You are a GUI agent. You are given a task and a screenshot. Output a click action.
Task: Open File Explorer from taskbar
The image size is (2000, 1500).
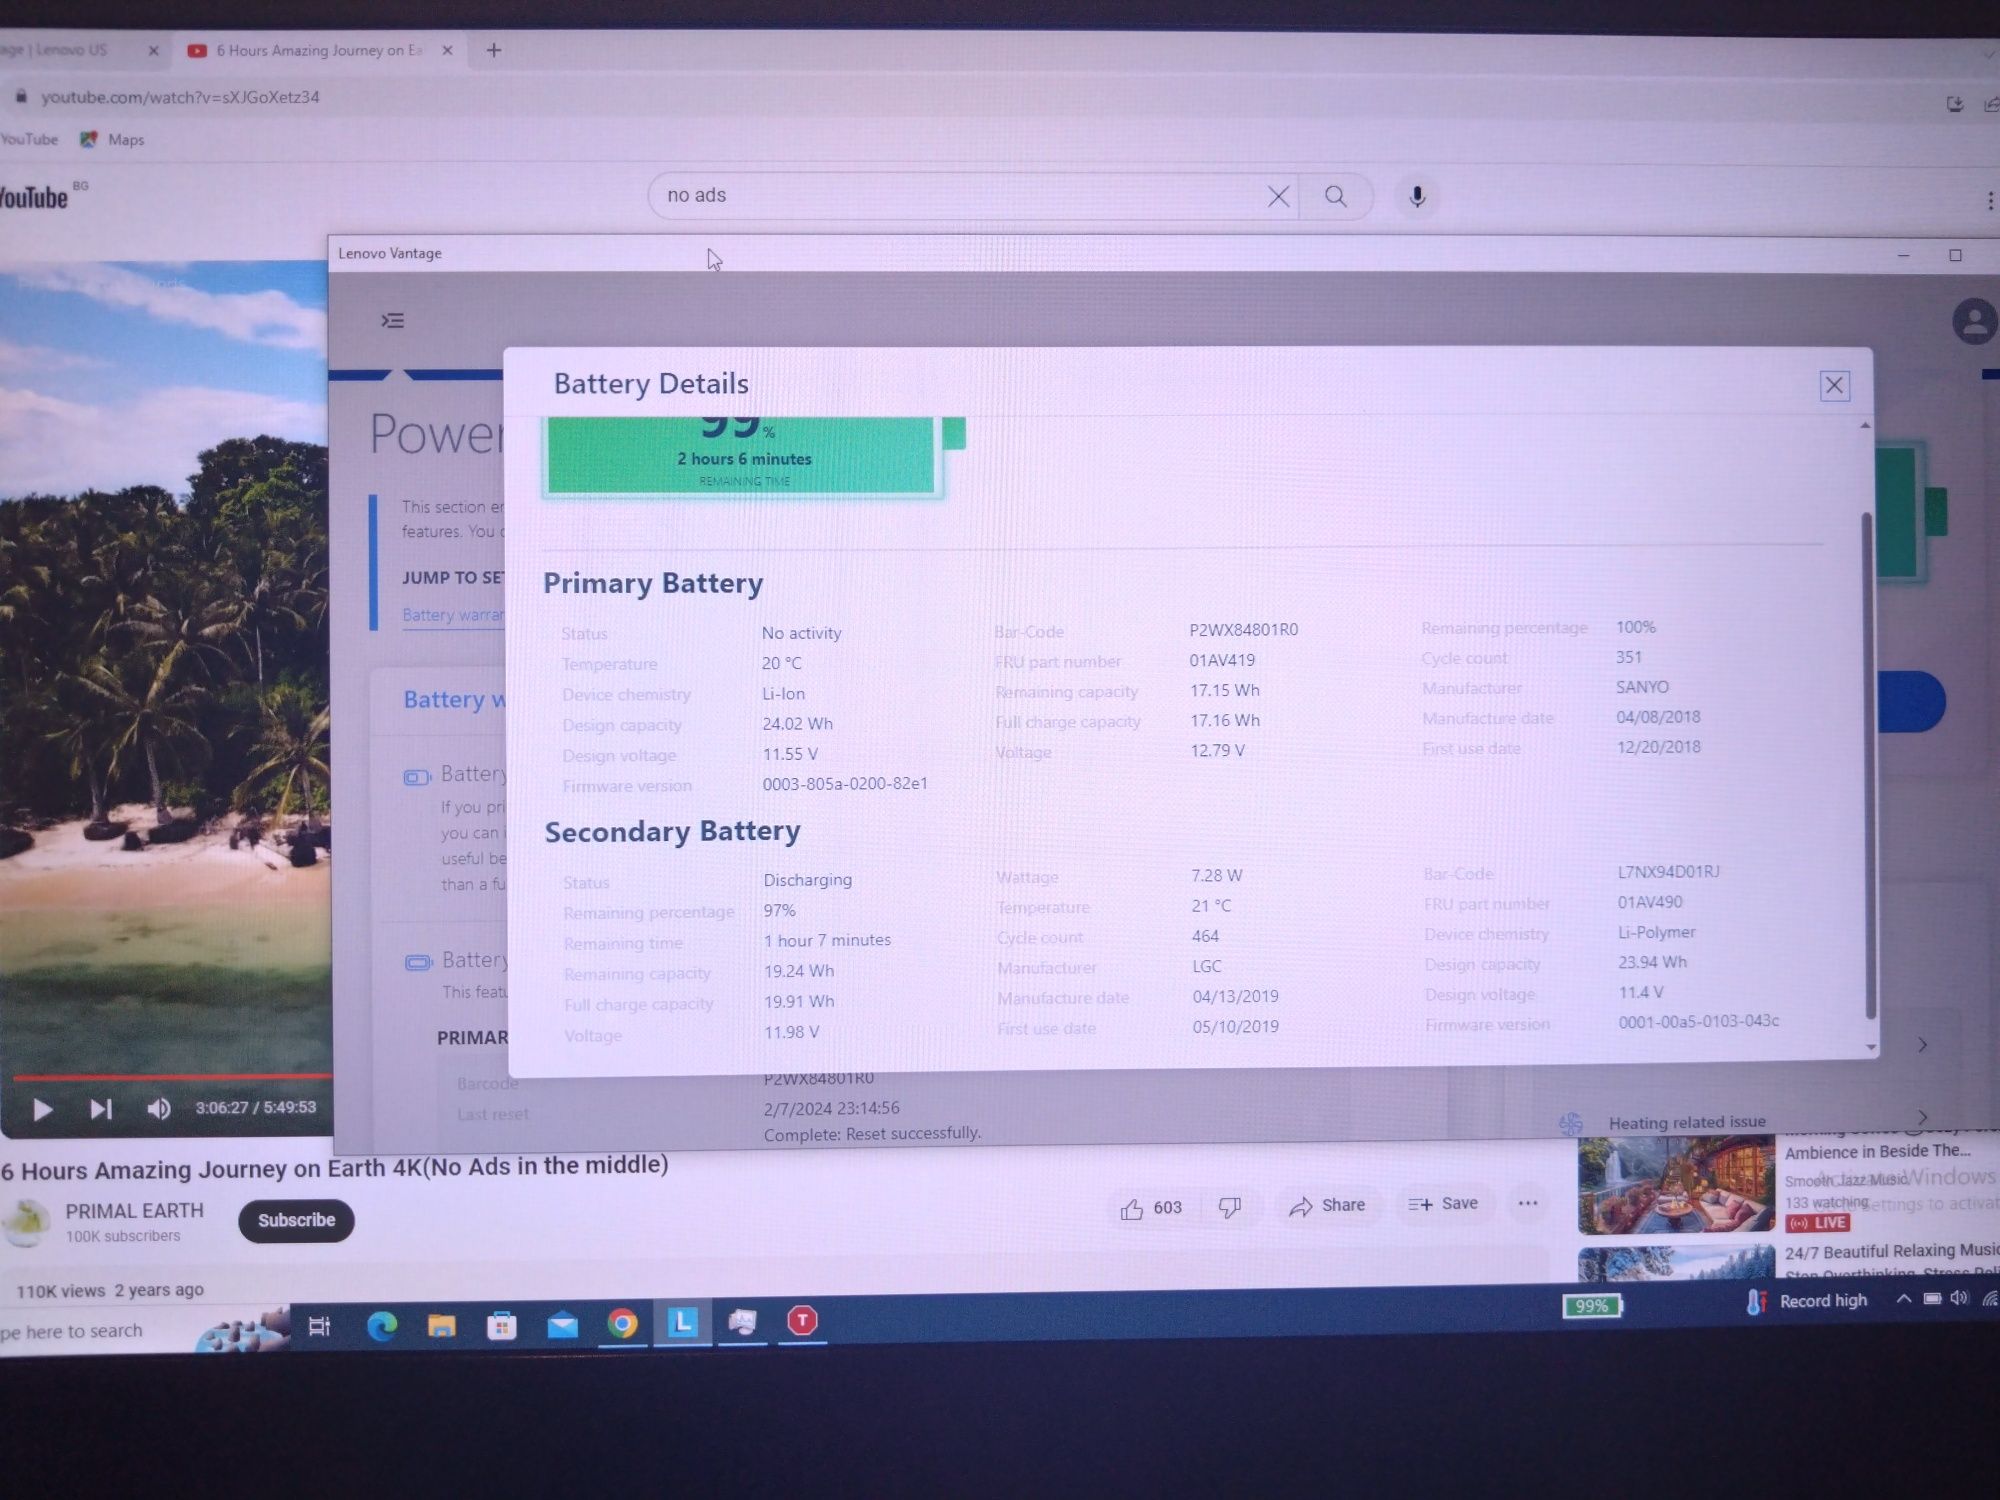pos(441,1326)
